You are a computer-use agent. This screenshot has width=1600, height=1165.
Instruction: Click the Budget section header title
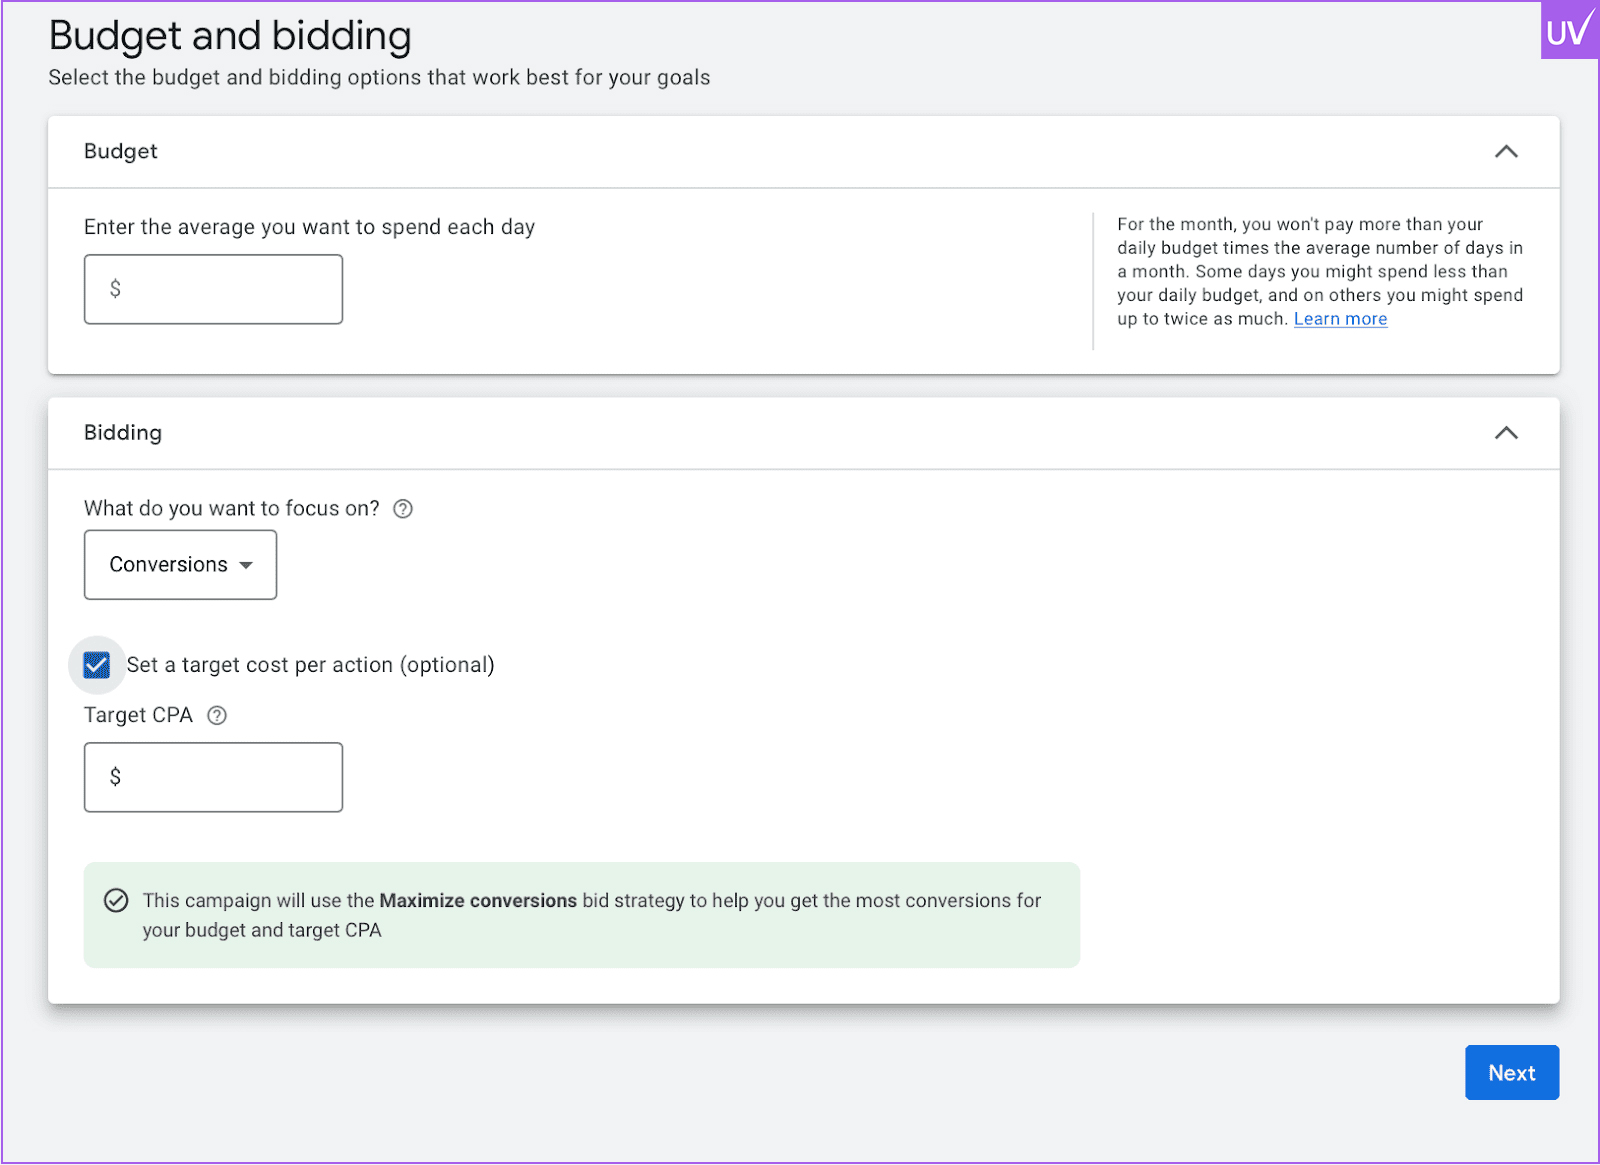121,151
